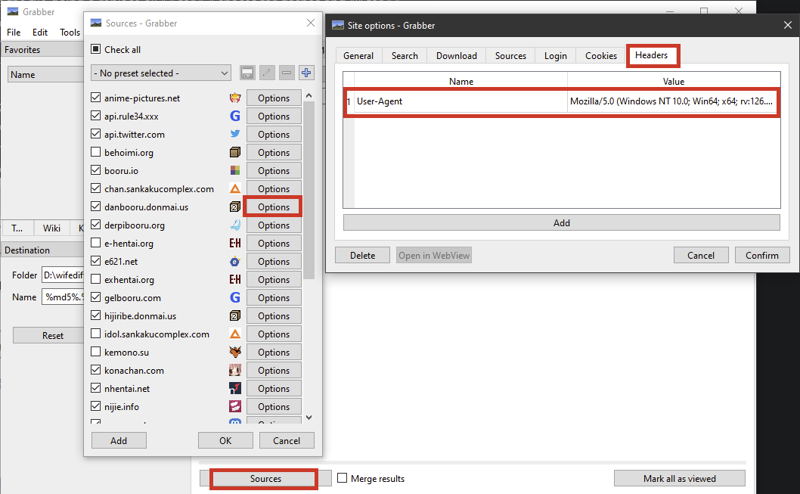Click the nijie.info site icon
The width and height of the screenshot is (800, 494).
pos(235,407)
